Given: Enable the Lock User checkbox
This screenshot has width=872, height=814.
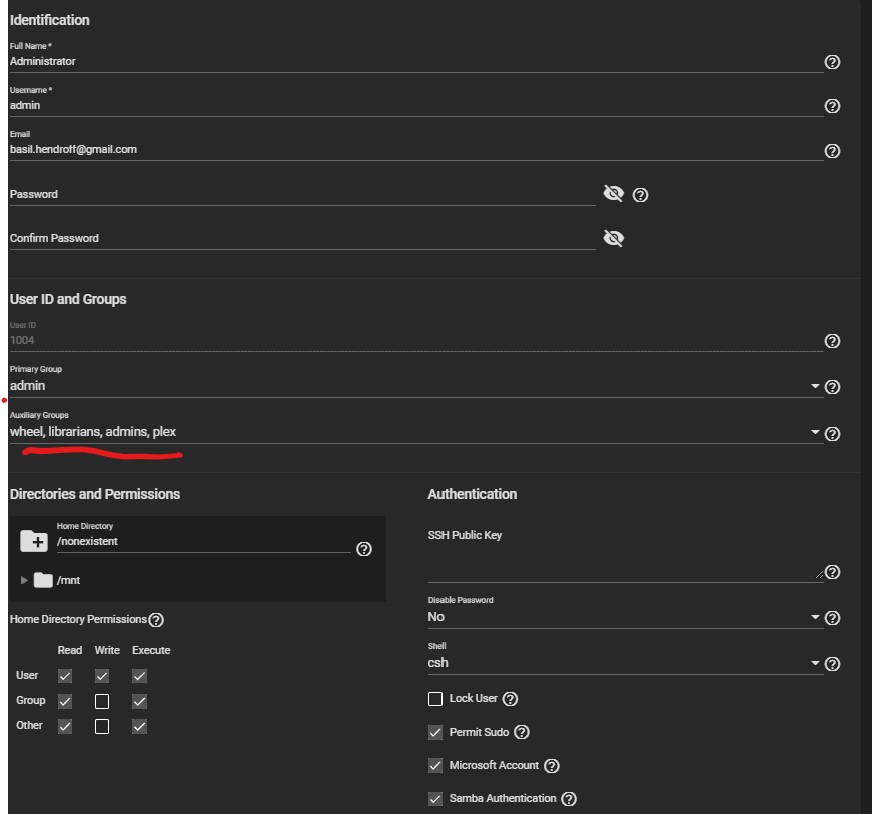Looking at the screenshot, I should [435, 699].
